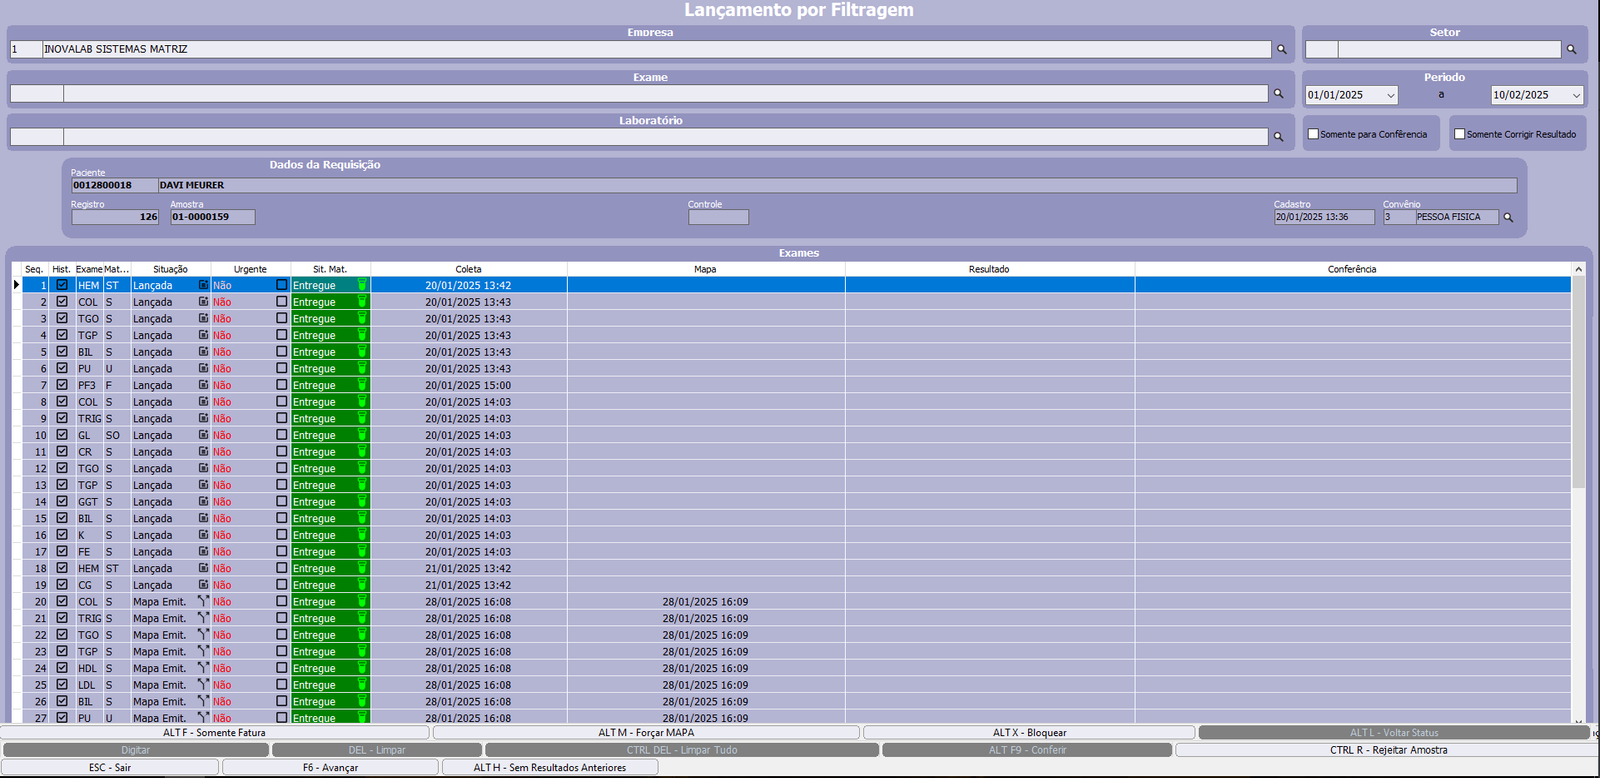Click the green tube icon in row 7
1600x778 pixels.
[x=362, y=385]
